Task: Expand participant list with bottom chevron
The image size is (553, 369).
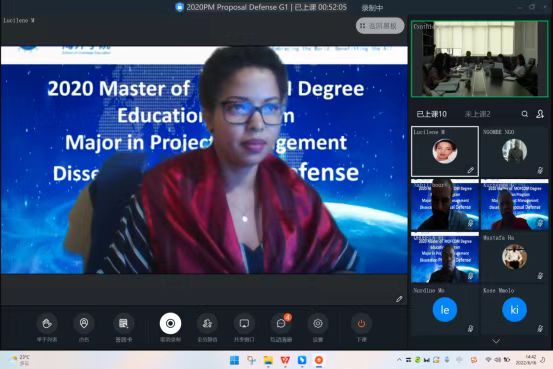Action: click(496, 341)
